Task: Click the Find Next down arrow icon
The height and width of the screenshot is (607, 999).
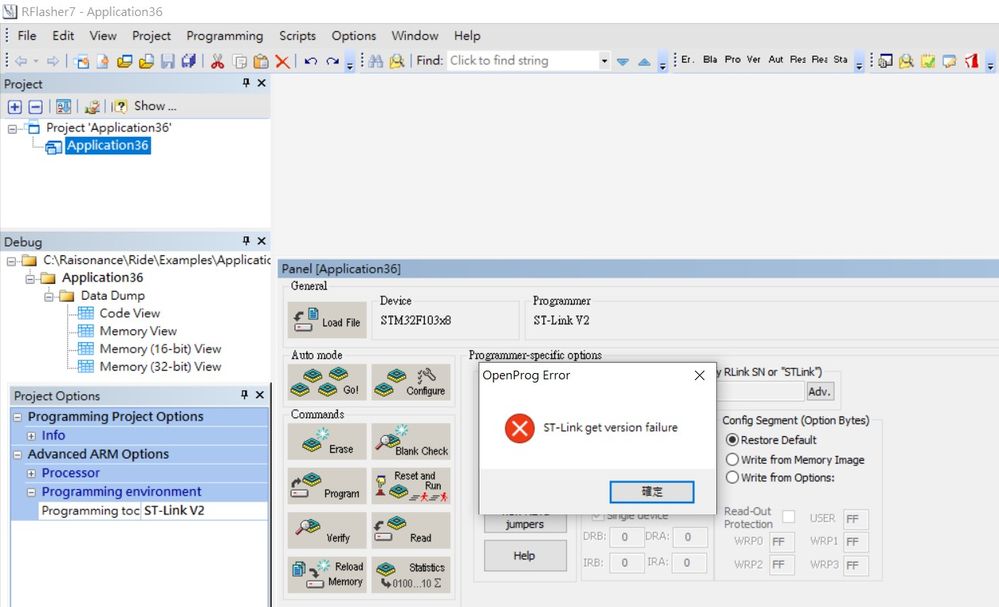Action: 623,61
